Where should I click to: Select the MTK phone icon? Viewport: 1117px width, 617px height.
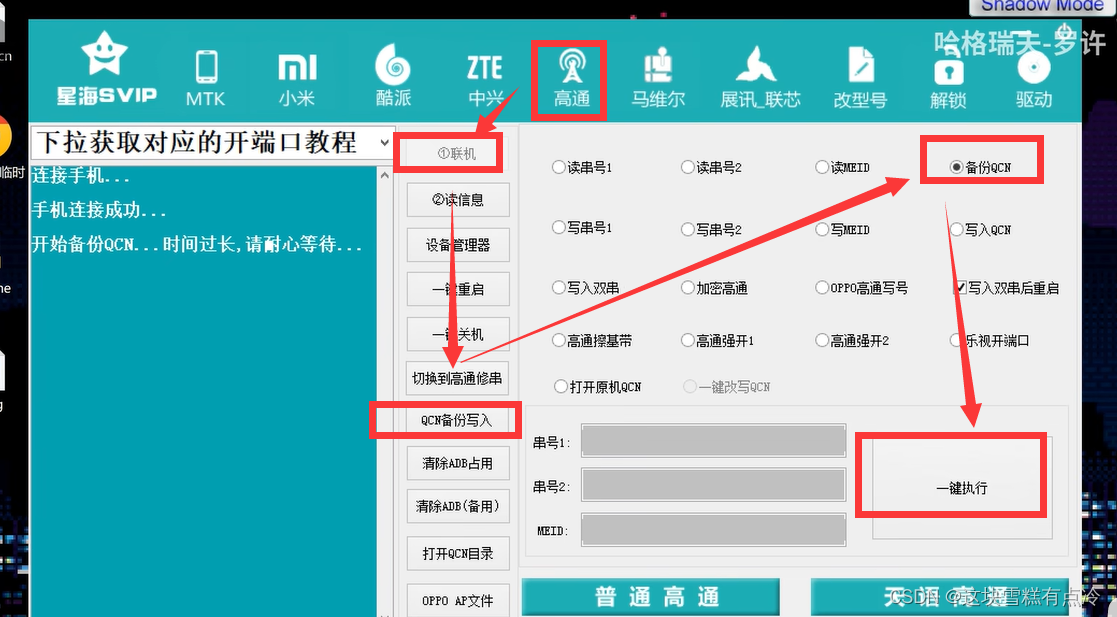206,78
